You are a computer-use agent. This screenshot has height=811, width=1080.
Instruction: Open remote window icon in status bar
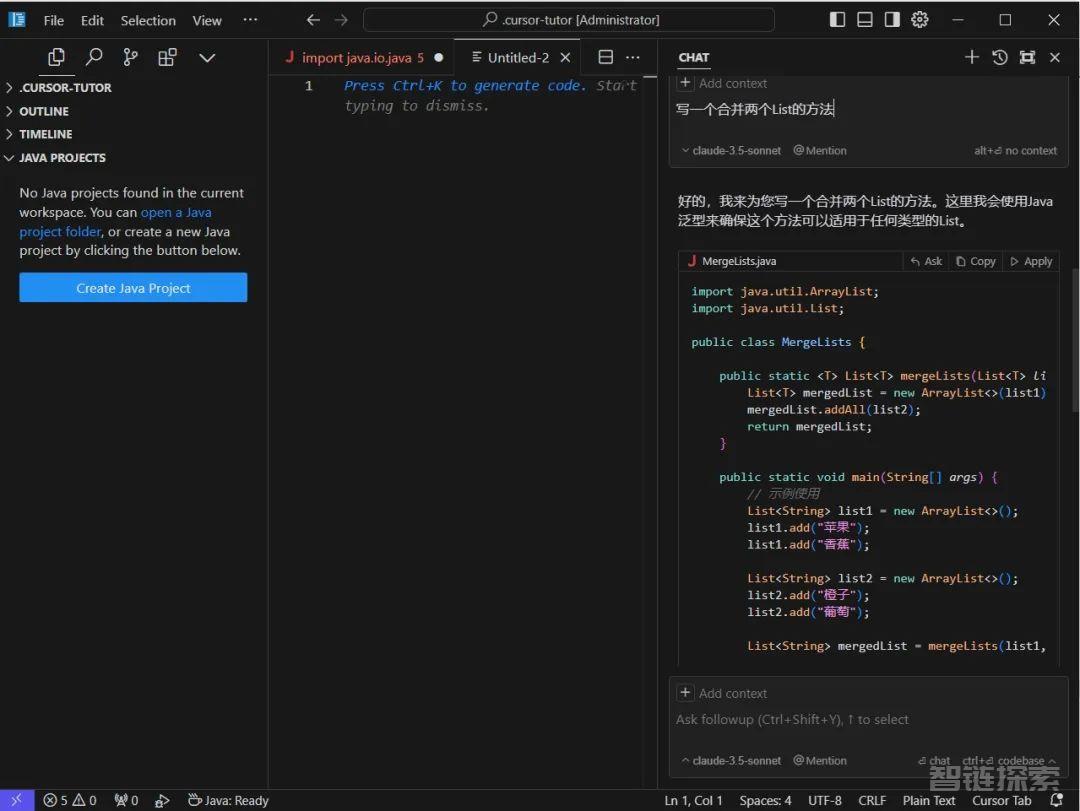pos(17,800)
